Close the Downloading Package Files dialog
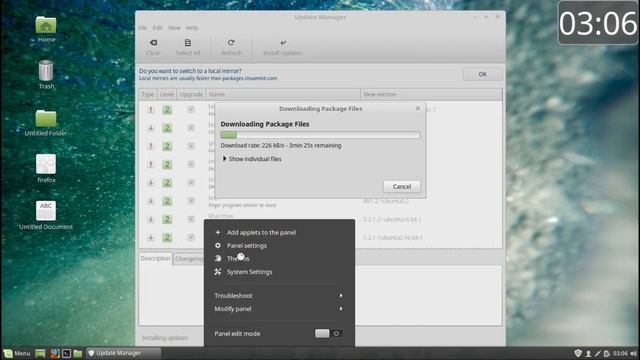Screen dimensions: 640x360 418,108
